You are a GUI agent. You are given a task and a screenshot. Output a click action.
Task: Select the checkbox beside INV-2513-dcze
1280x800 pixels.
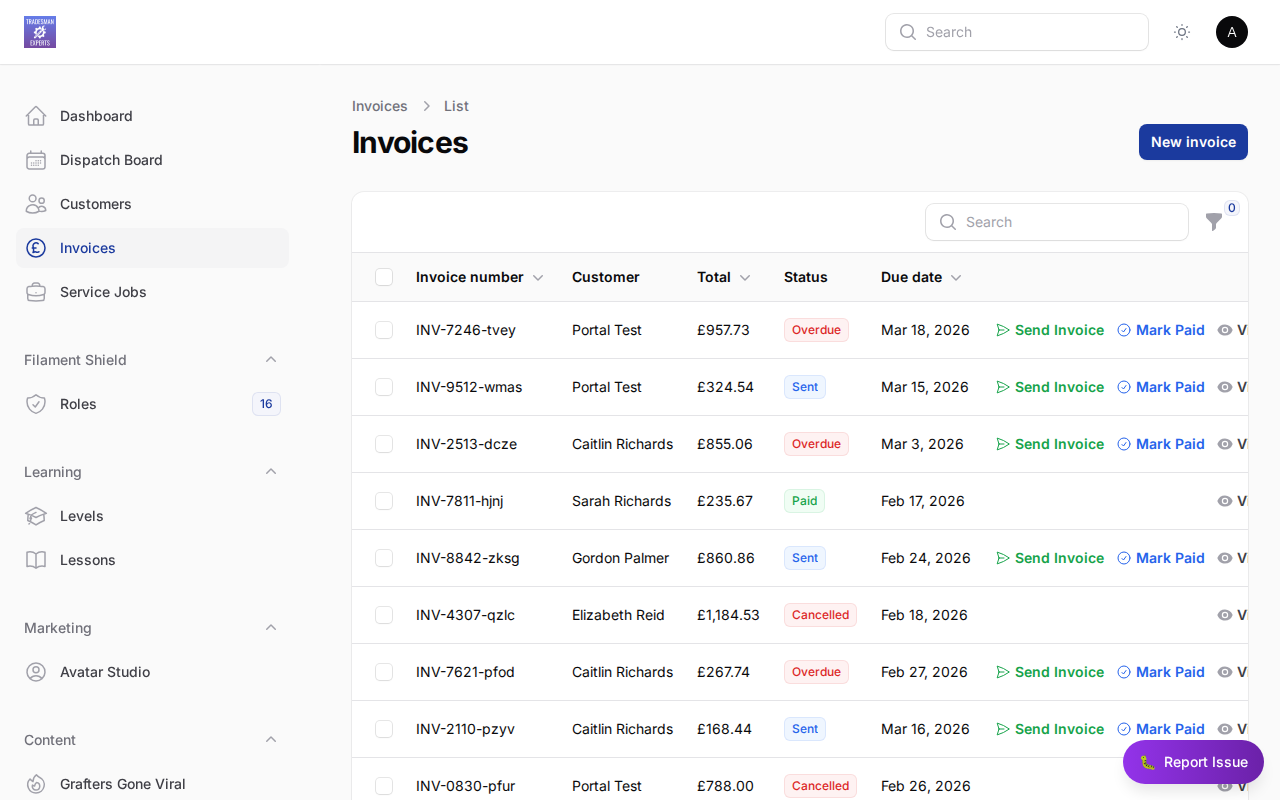(384, 444)
